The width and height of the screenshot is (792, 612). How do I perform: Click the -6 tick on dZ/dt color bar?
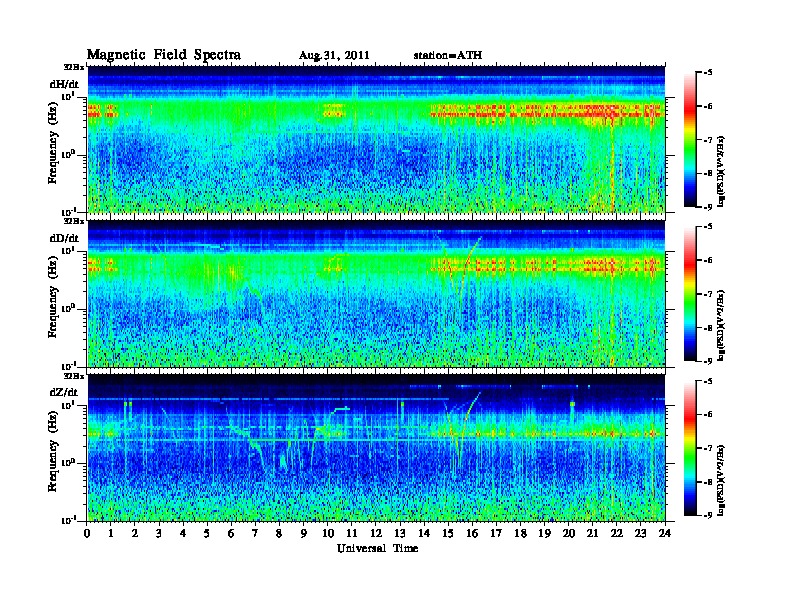click(709, 414)
